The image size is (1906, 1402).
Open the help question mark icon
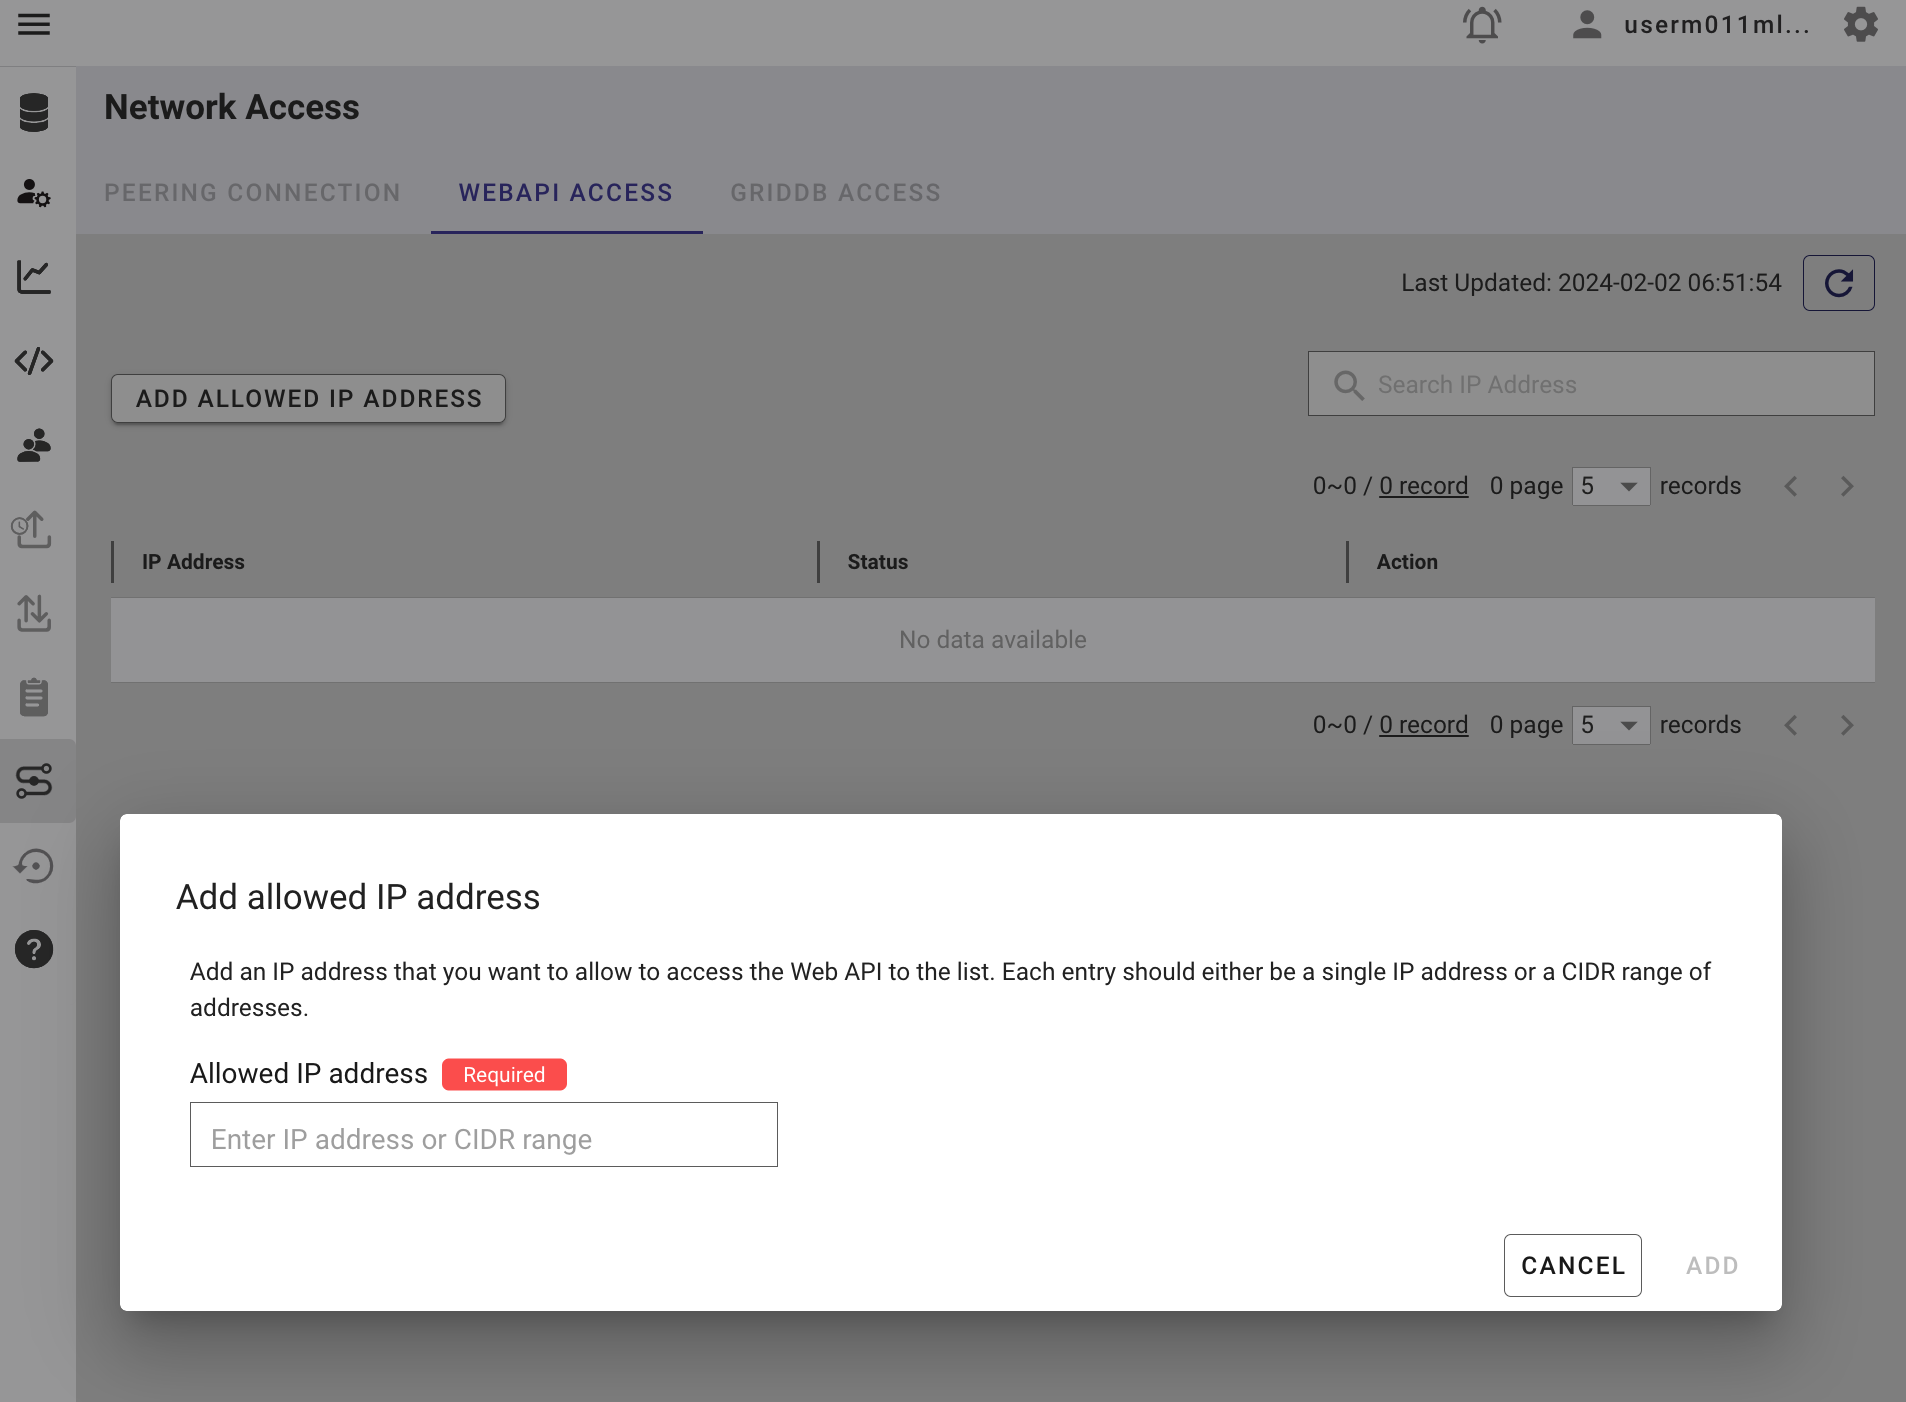tap(34, 949)
